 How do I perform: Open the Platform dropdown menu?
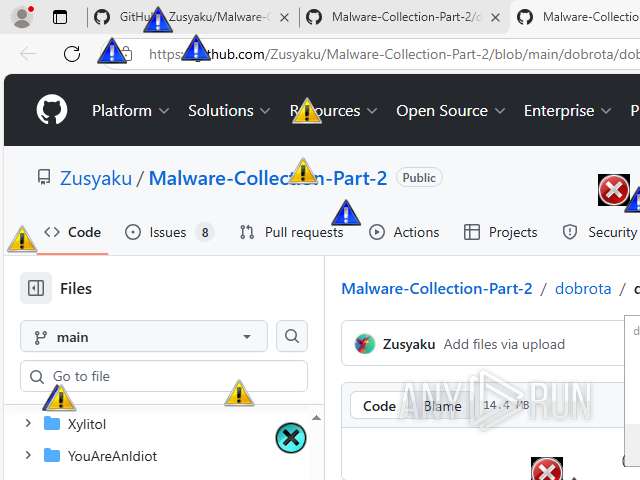click(130, 111)
